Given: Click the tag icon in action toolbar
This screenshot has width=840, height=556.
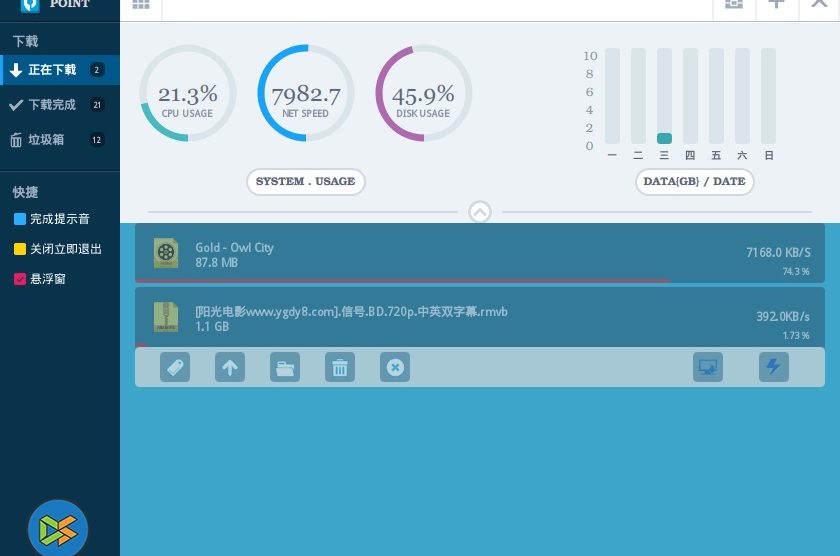Looking at the screenshot, I should (x=175, y=367).
